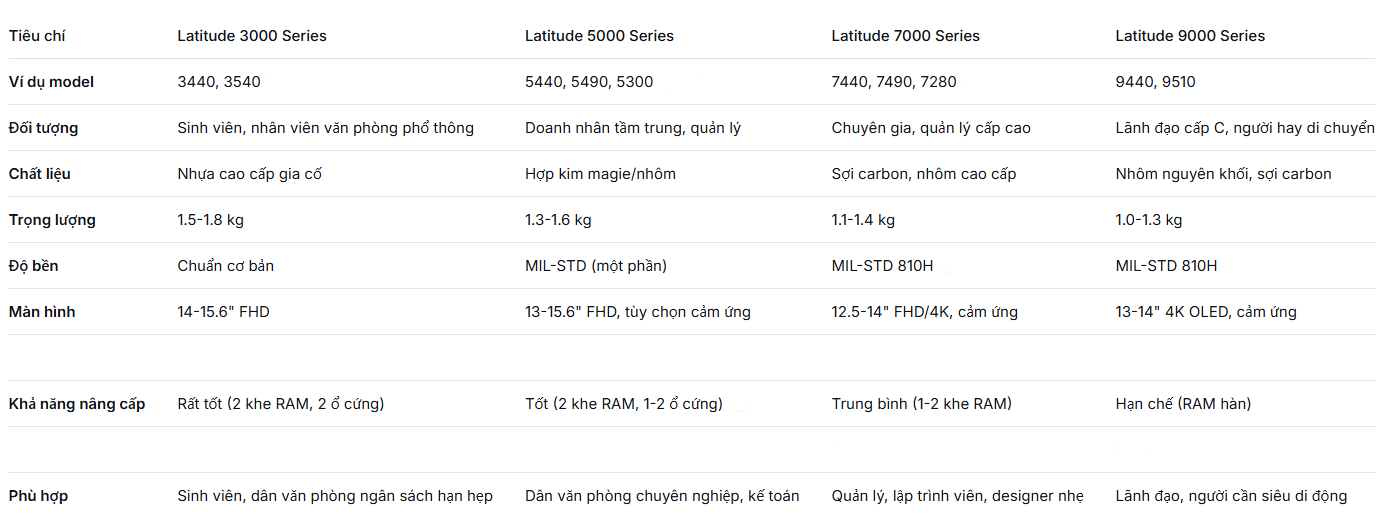1380x518 pixels.
Task: Click the Latitude 5000 Series column header
Action: pyautogui.click(x=599, y=36)
